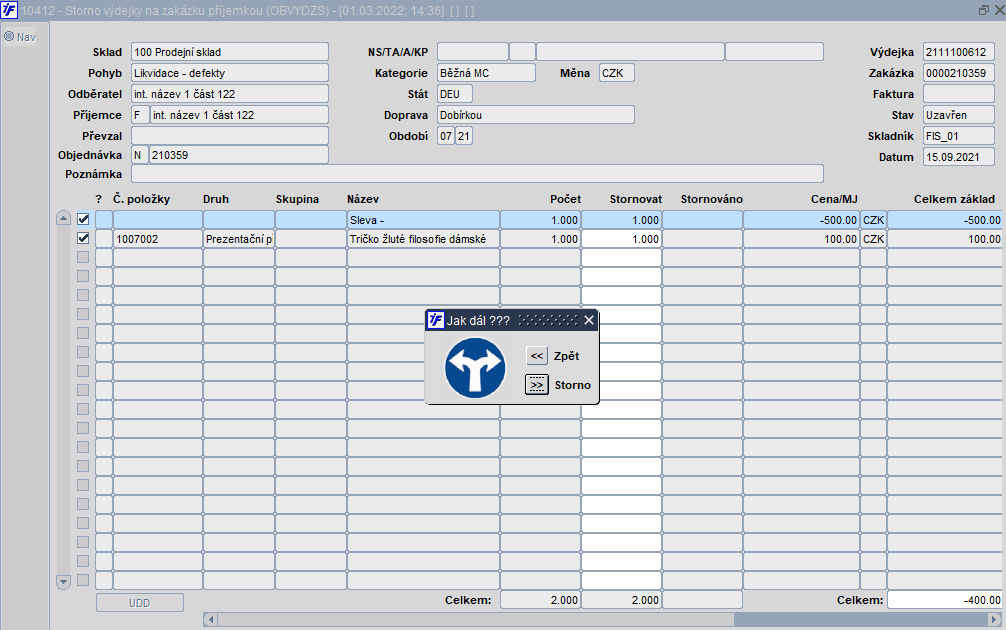Restore the window using the title bar icon

click(984, 10)
